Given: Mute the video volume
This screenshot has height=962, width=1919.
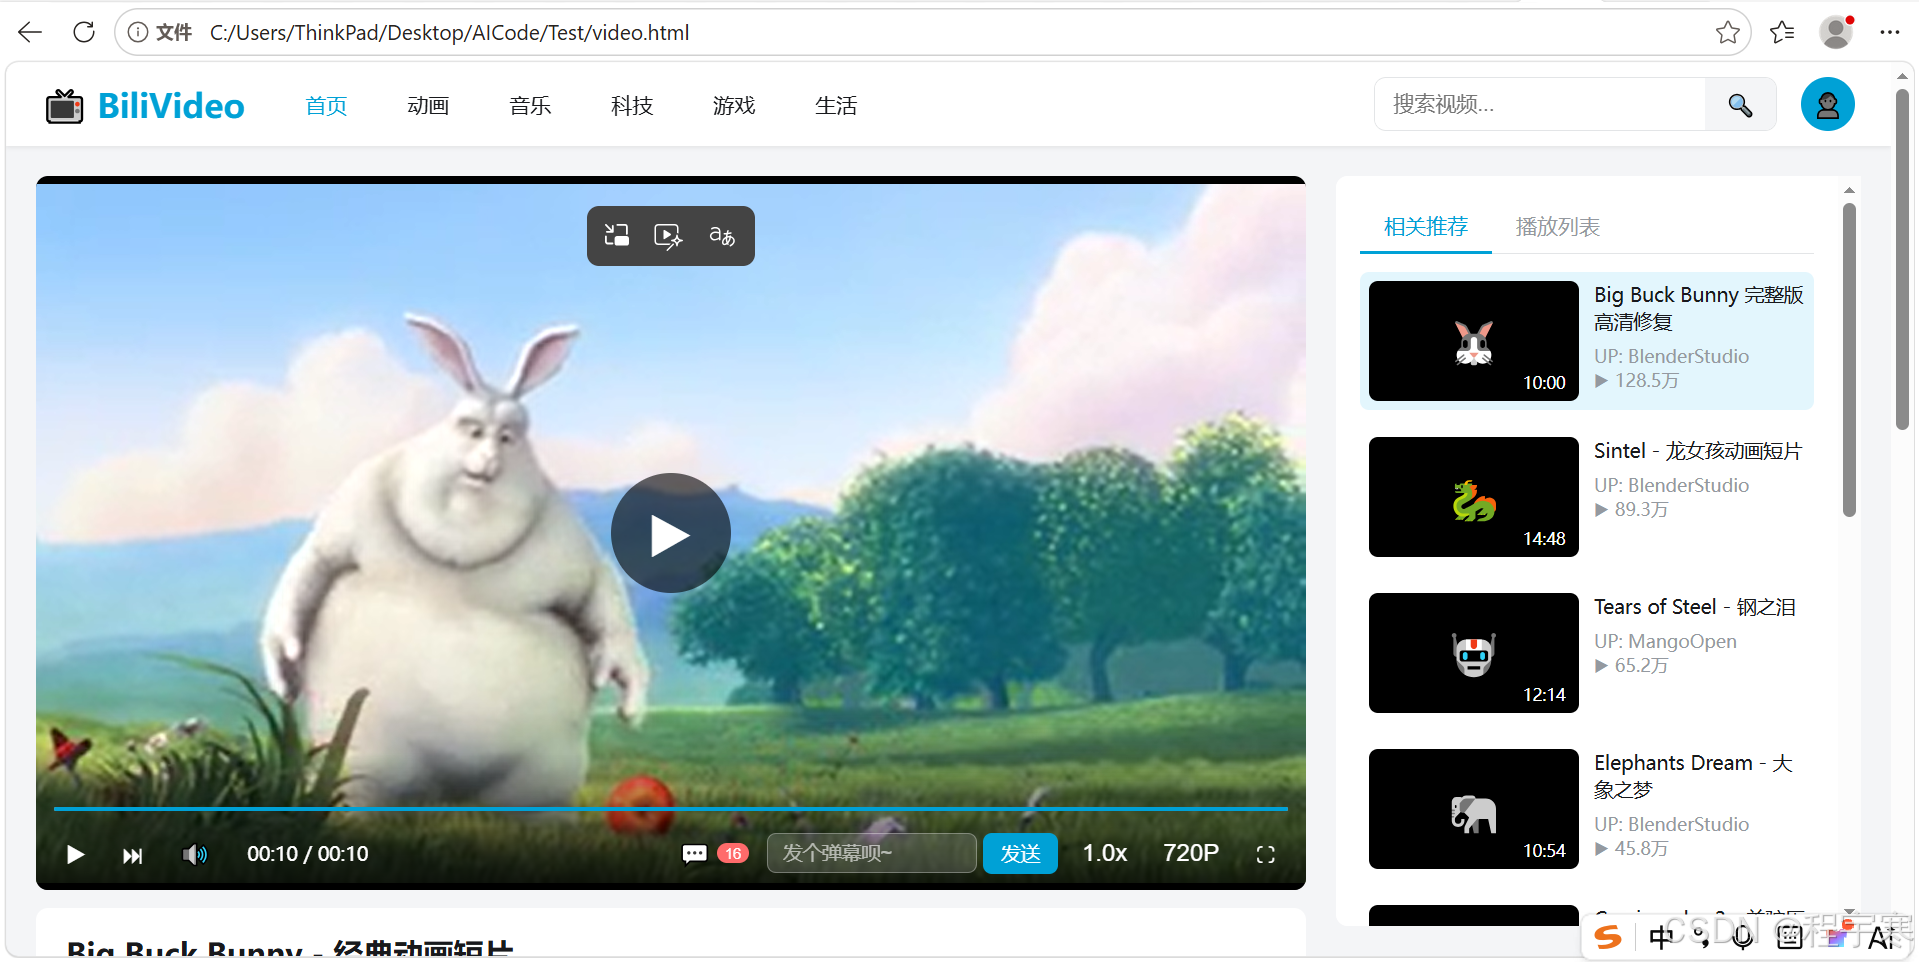Looking at the screenshot, I should (195, 854).
